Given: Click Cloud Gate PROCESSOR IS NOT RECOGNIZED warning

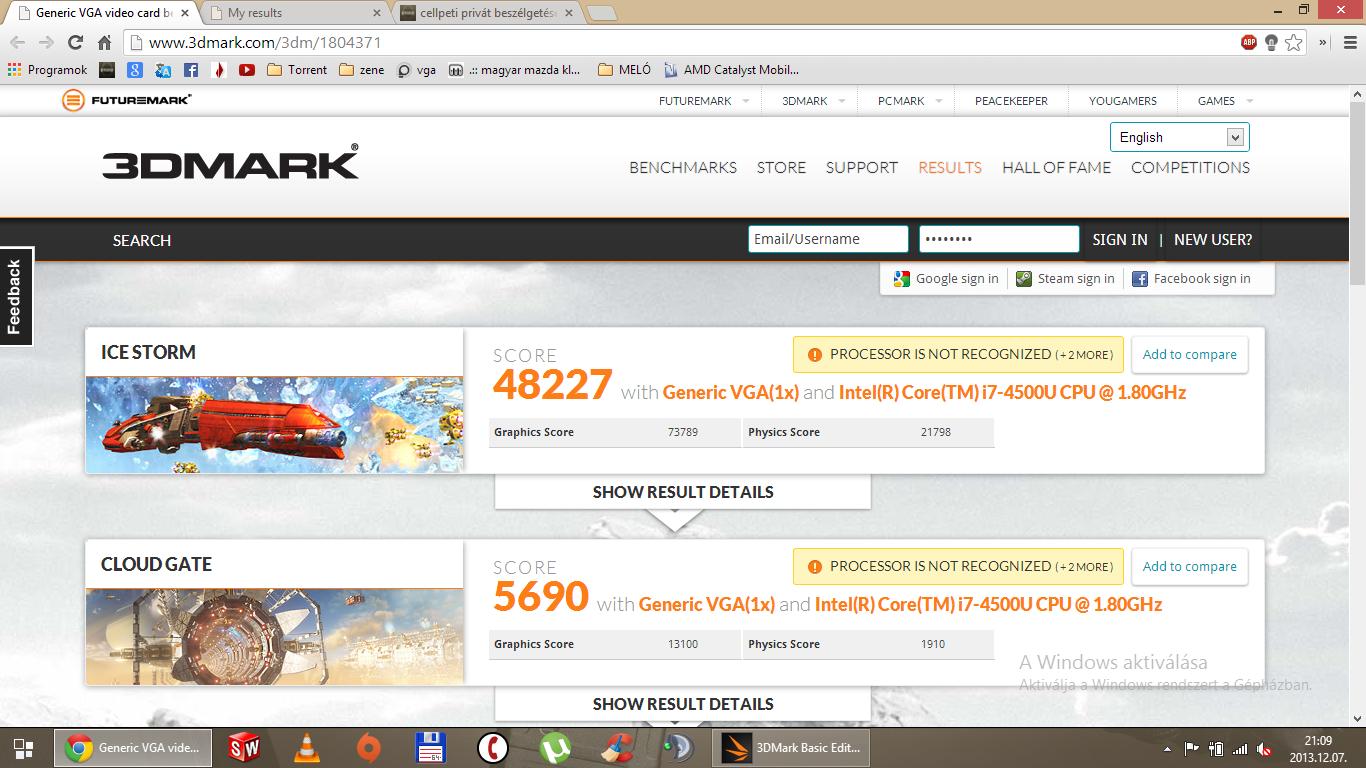Looking at the screenshot, I should click(958, 566).
